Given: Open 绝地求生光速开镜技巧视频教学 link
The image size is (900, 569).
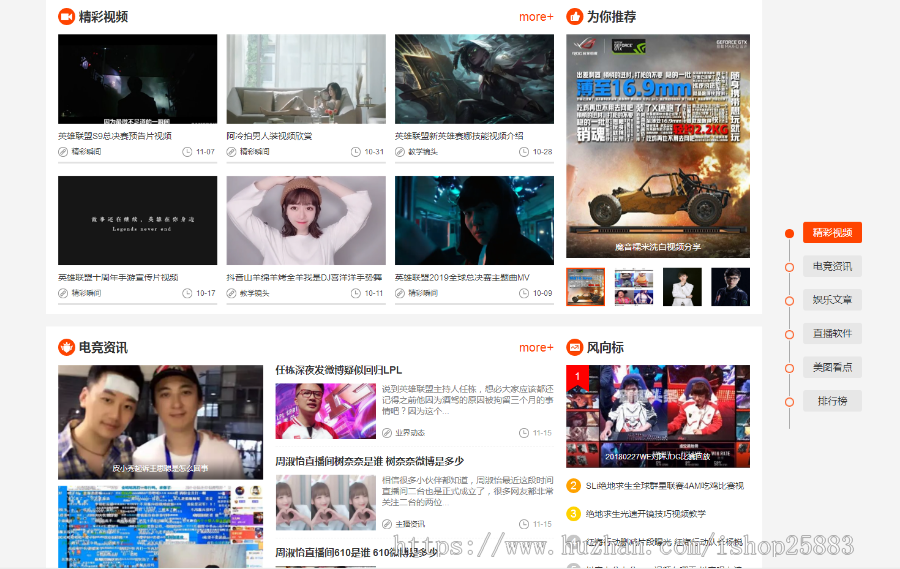Looking at the screenshot, I should tap(646, 513).
